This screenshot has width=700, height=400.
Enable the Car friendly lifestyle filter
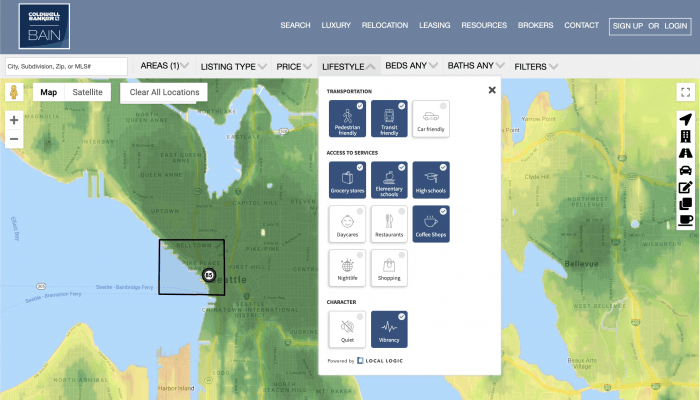pyautogui.click(x=430, y=119)
